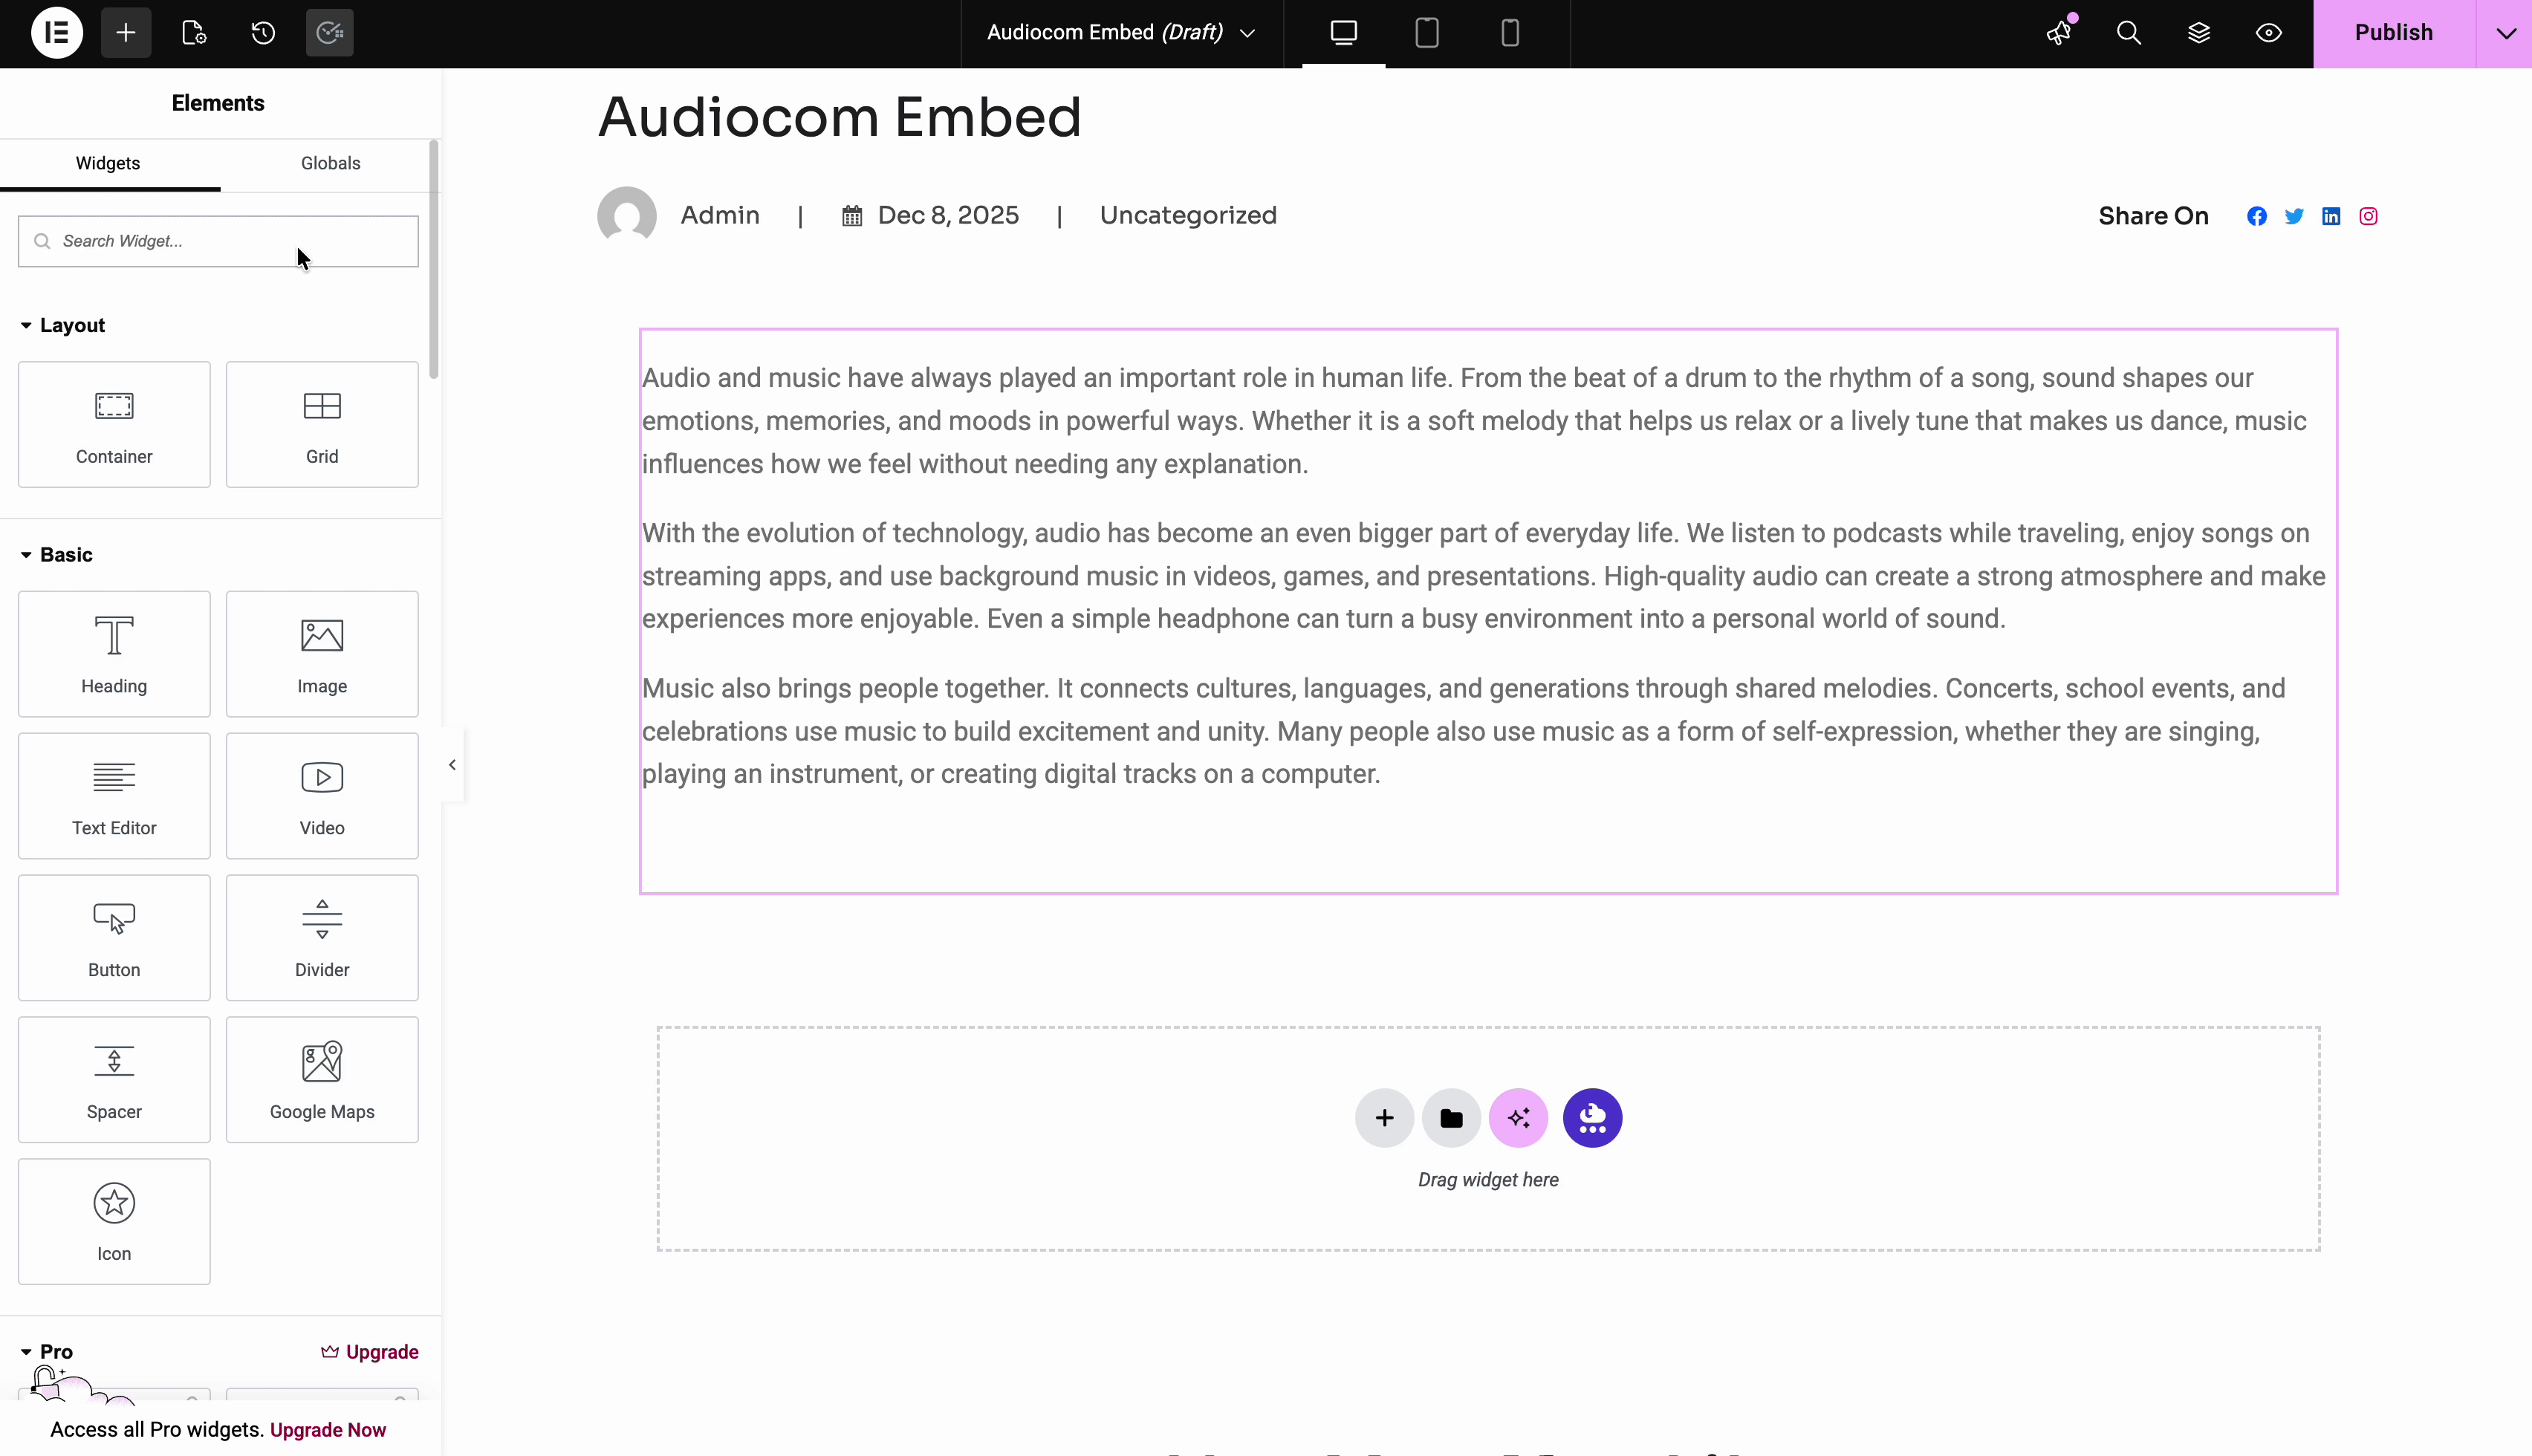Open the Elementor logo menu
This screenshot has height=1456, width=2532.
(57, 33)
